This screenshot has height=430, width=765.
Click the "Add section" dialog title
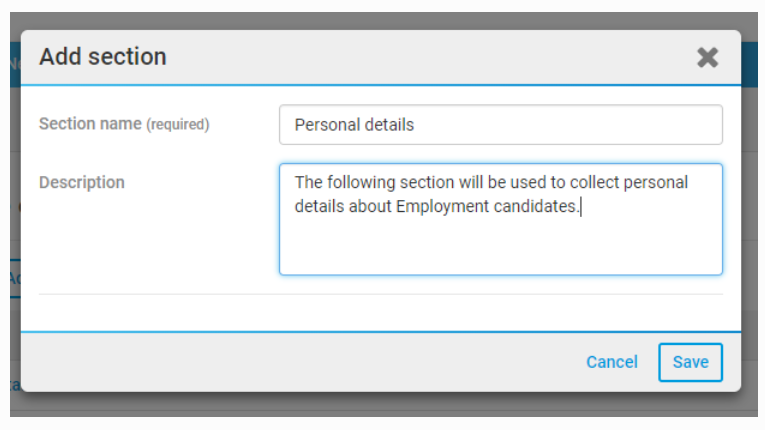103,57
